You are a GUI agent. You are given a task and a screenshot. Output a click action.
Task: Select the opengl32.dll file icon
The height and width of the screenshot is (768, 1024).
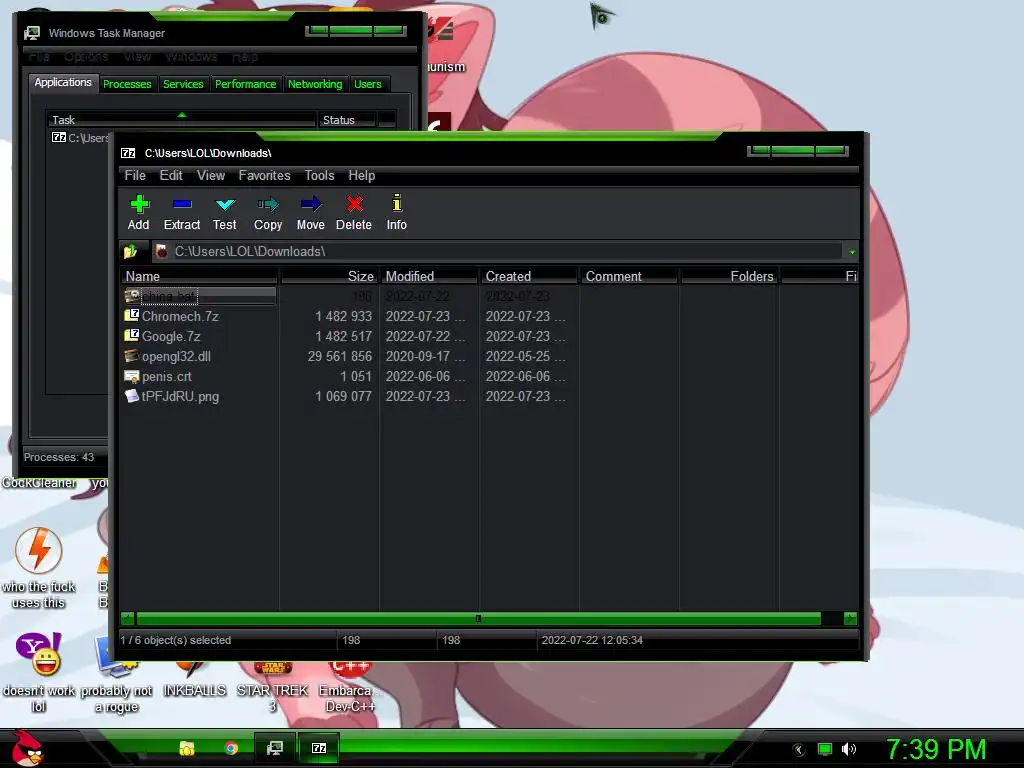[x=131, y=356]
